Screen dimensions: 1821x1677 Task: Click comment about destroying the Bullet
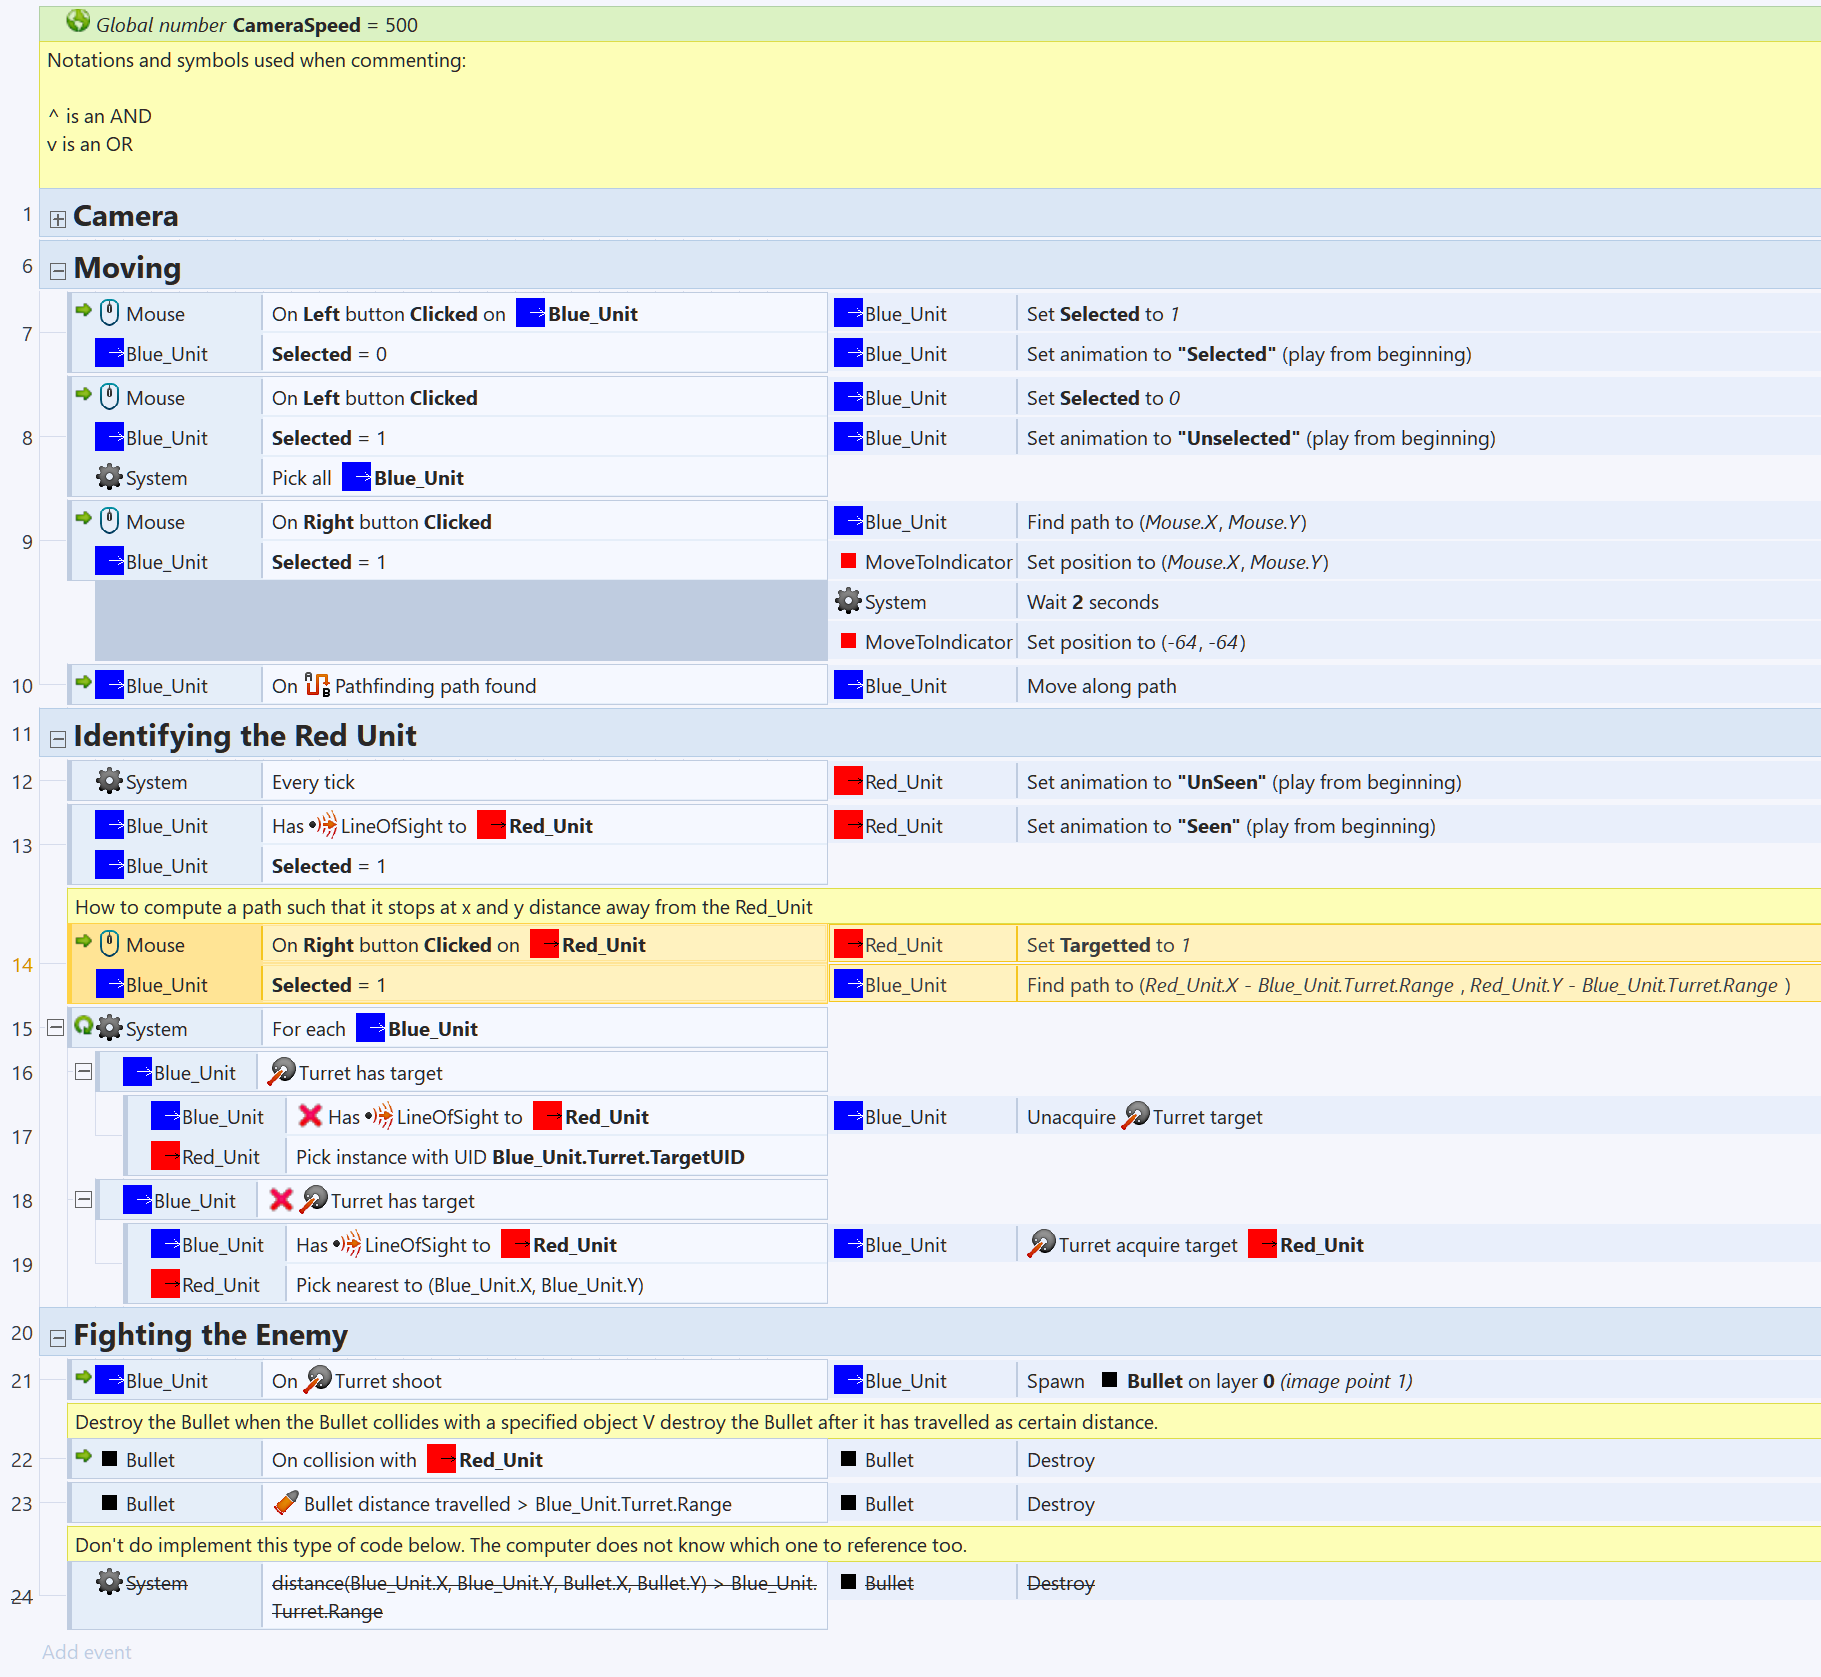tap(944, 1422)
